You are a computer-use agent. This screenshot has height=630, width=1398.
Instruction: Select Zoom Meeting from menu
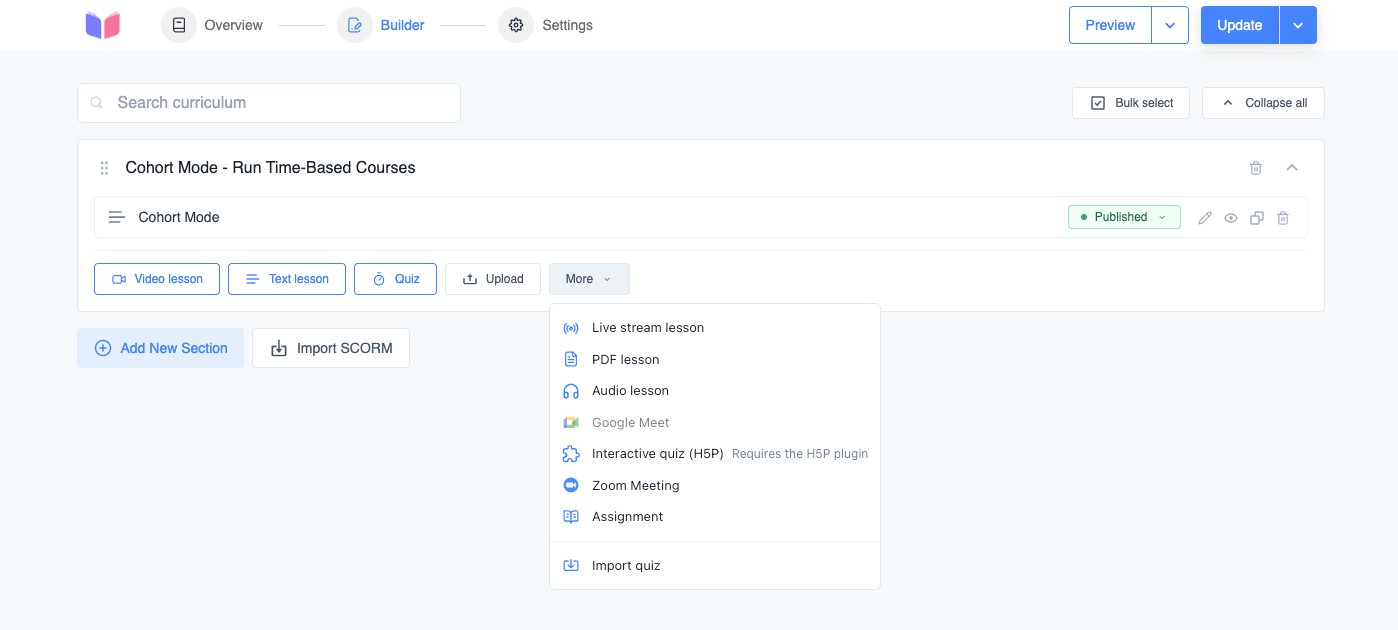[x=715, y=486]
